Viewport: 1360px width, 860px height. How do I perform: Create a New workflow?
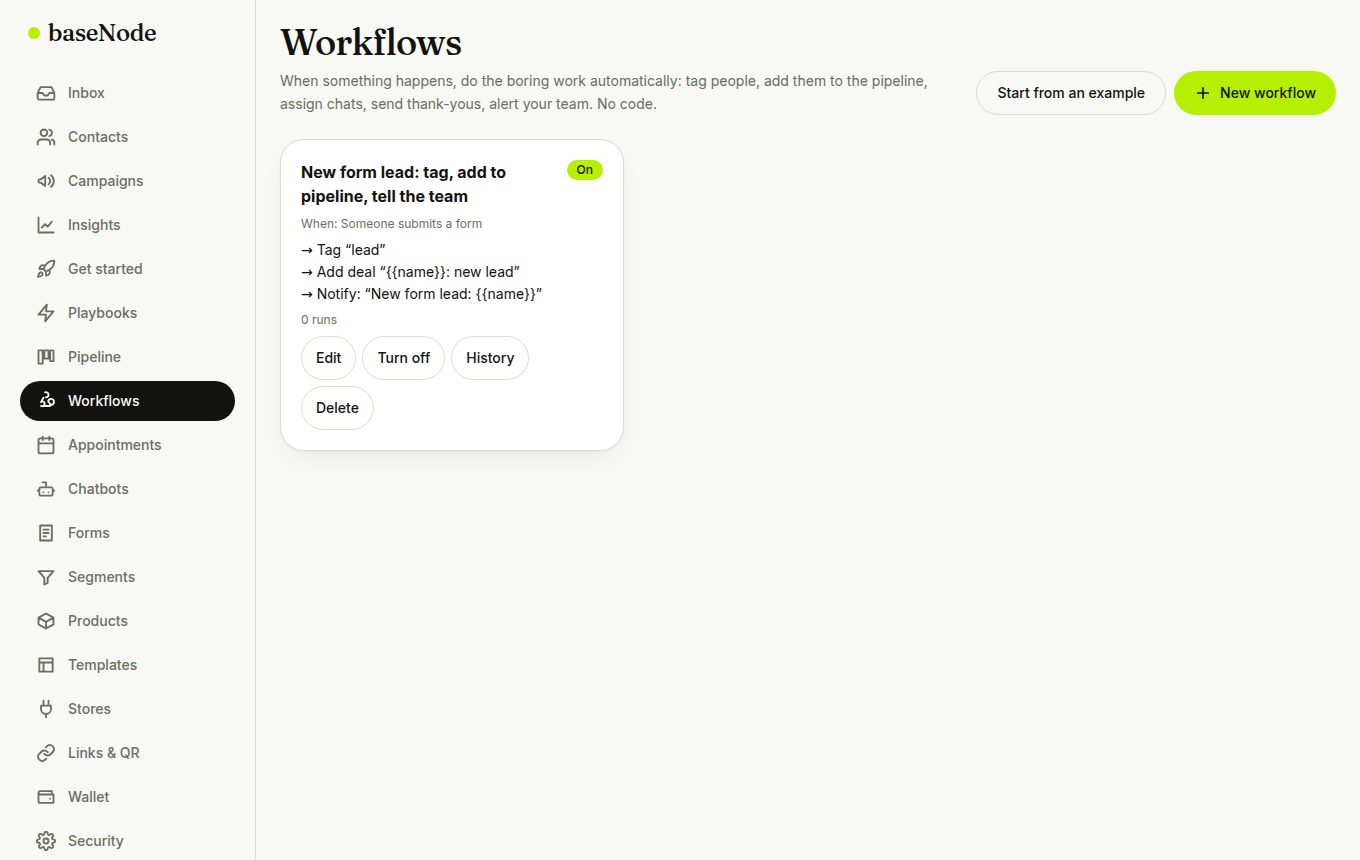(1255, 93)
